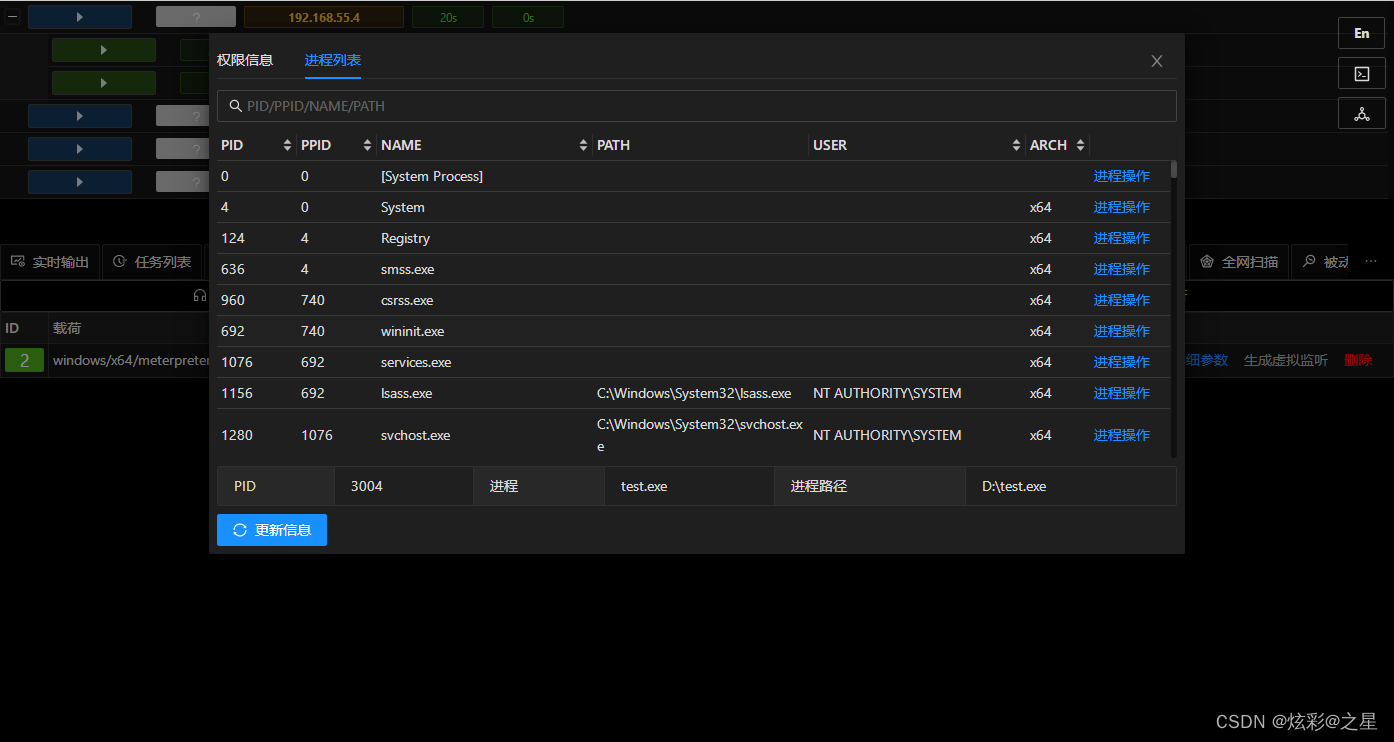The image size is (1394, 742).
Task: Click the current PID value 3004
Action: 367,486
